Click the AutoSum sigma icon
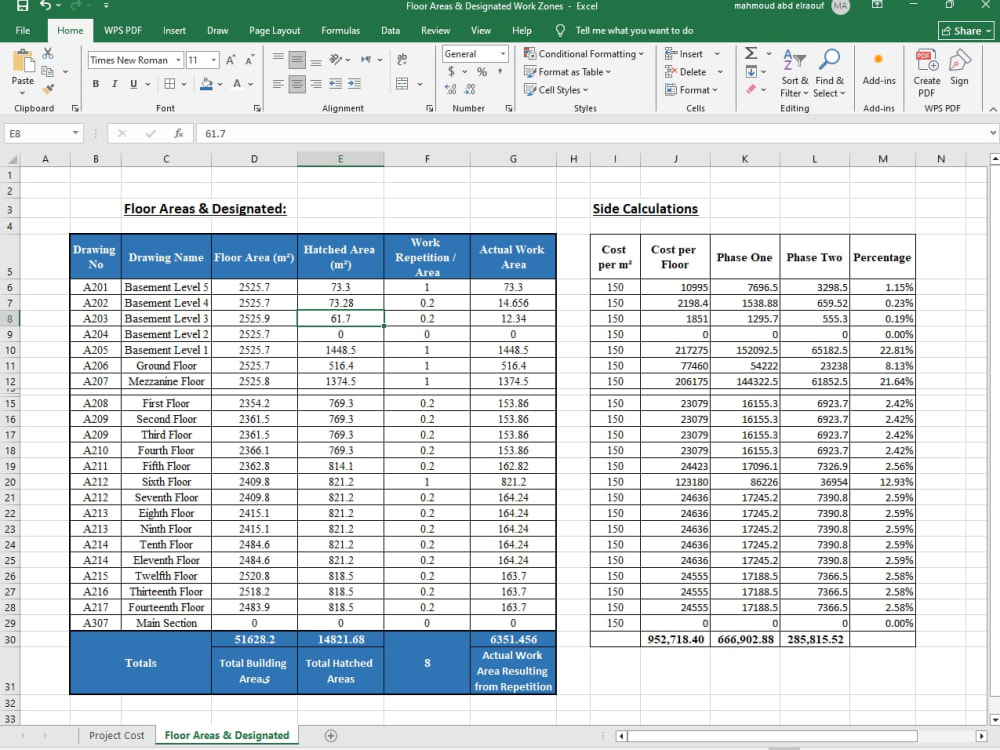This screenshot has height=750, width=1000. click(751, 54)
